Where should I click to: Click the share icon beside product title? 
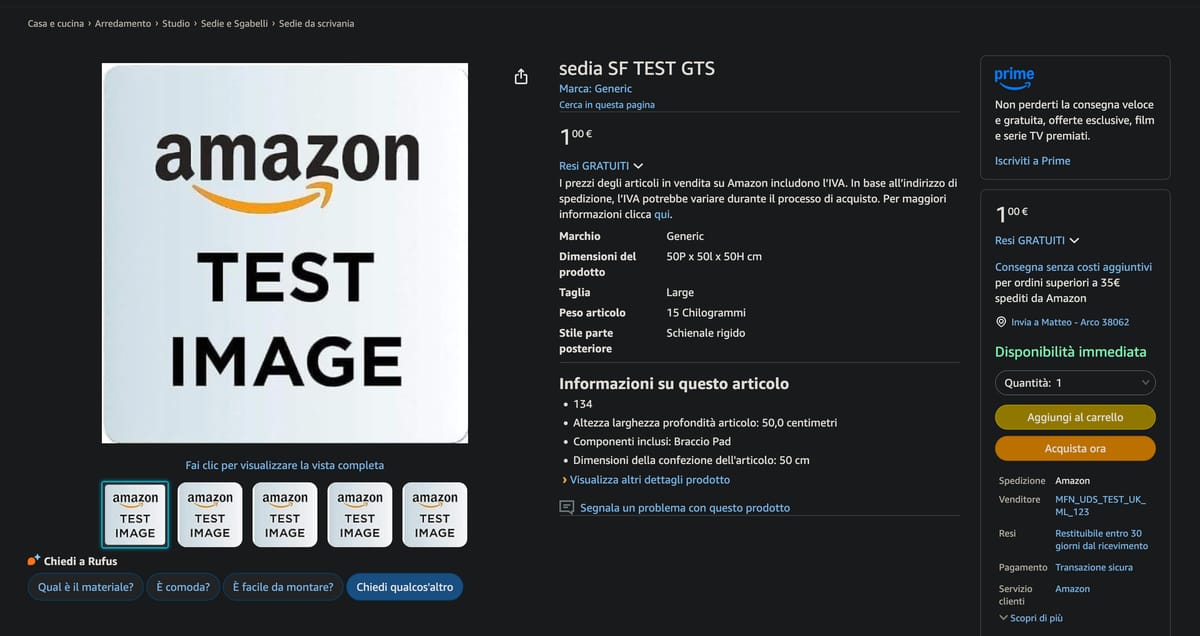click(x=521, y=77)
